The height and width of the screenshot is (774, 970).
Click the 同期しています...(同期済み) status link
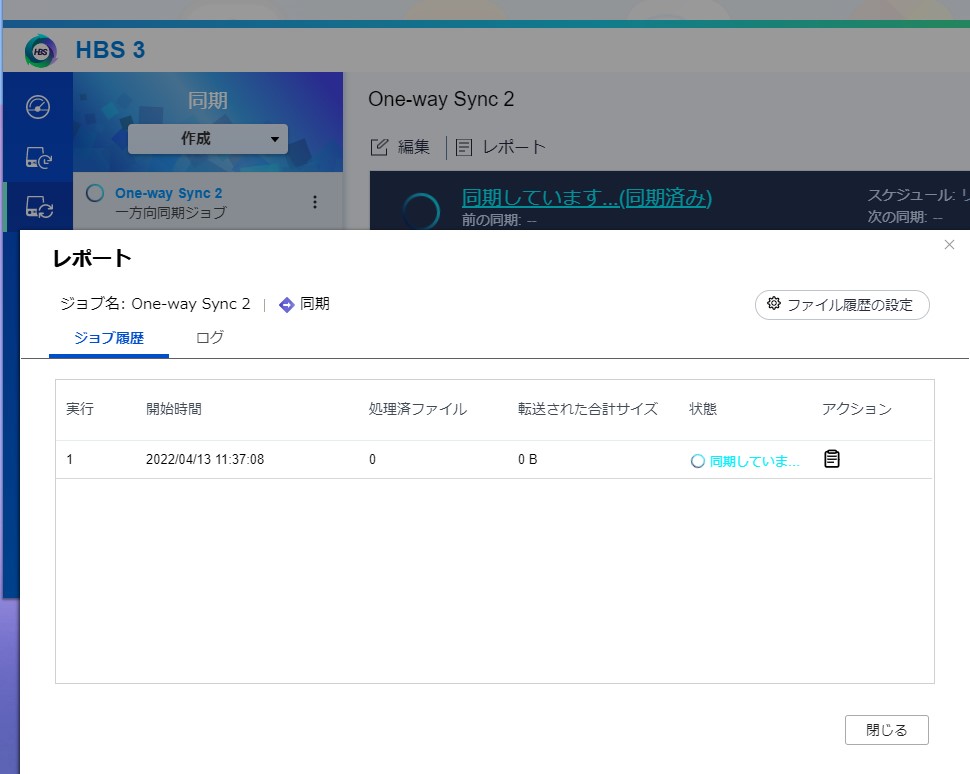tap(586, 198)
